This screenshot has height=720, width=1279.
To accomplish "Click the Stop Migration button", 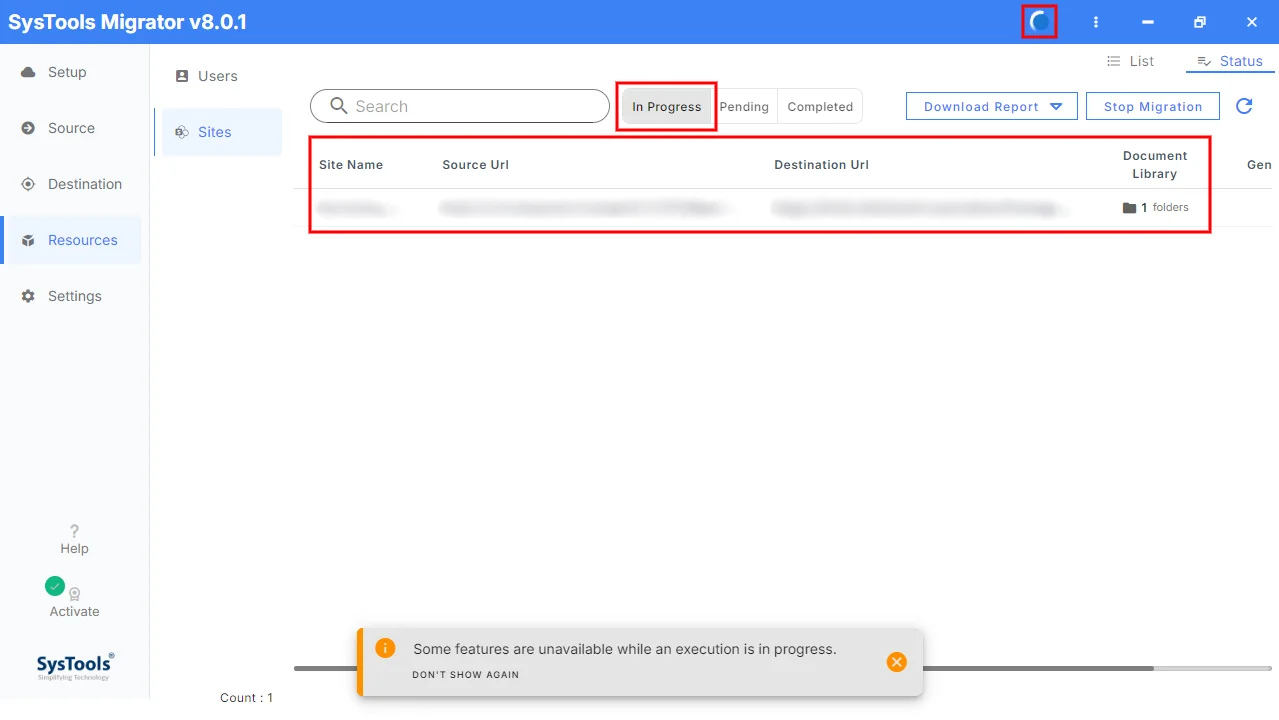I will click(x=1153, y=106).
